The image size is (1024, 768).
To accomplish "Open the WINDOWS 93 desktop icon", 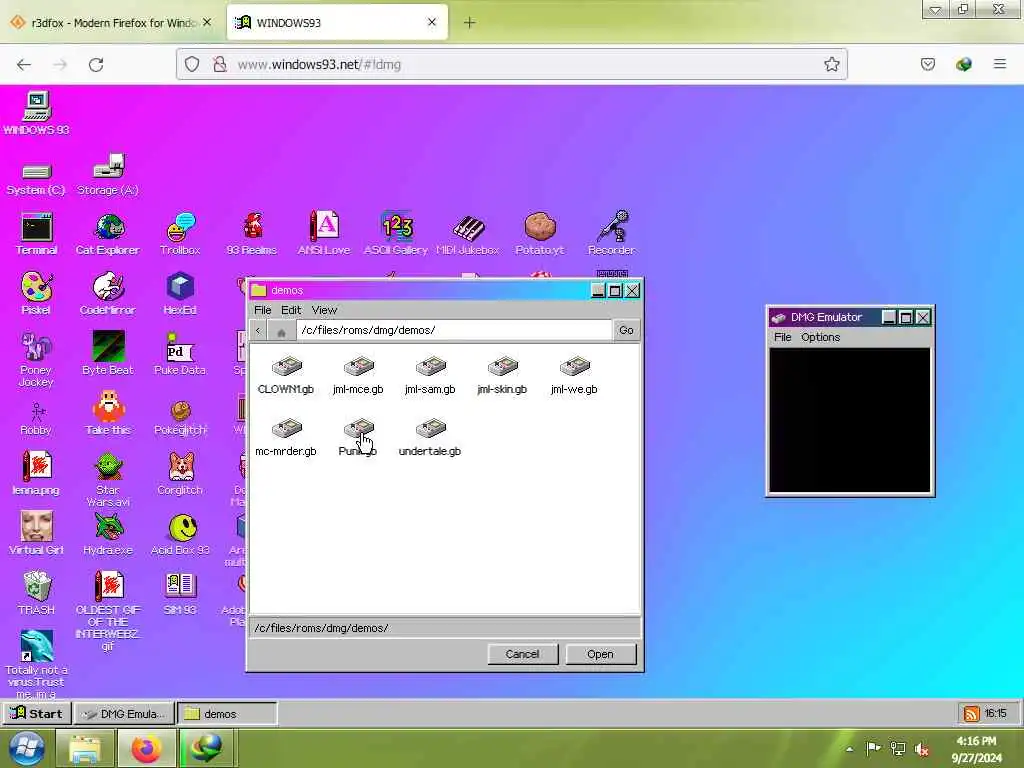I will pos(37,113).
